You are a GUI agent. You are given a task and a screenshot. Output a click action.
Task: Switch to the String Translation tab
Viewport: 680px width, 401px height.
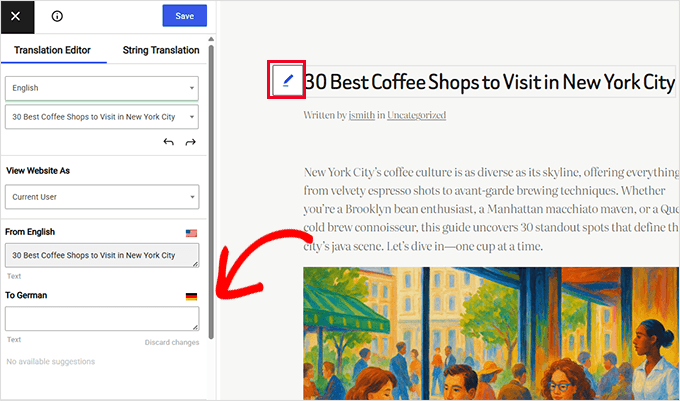[x=160, y=50]
